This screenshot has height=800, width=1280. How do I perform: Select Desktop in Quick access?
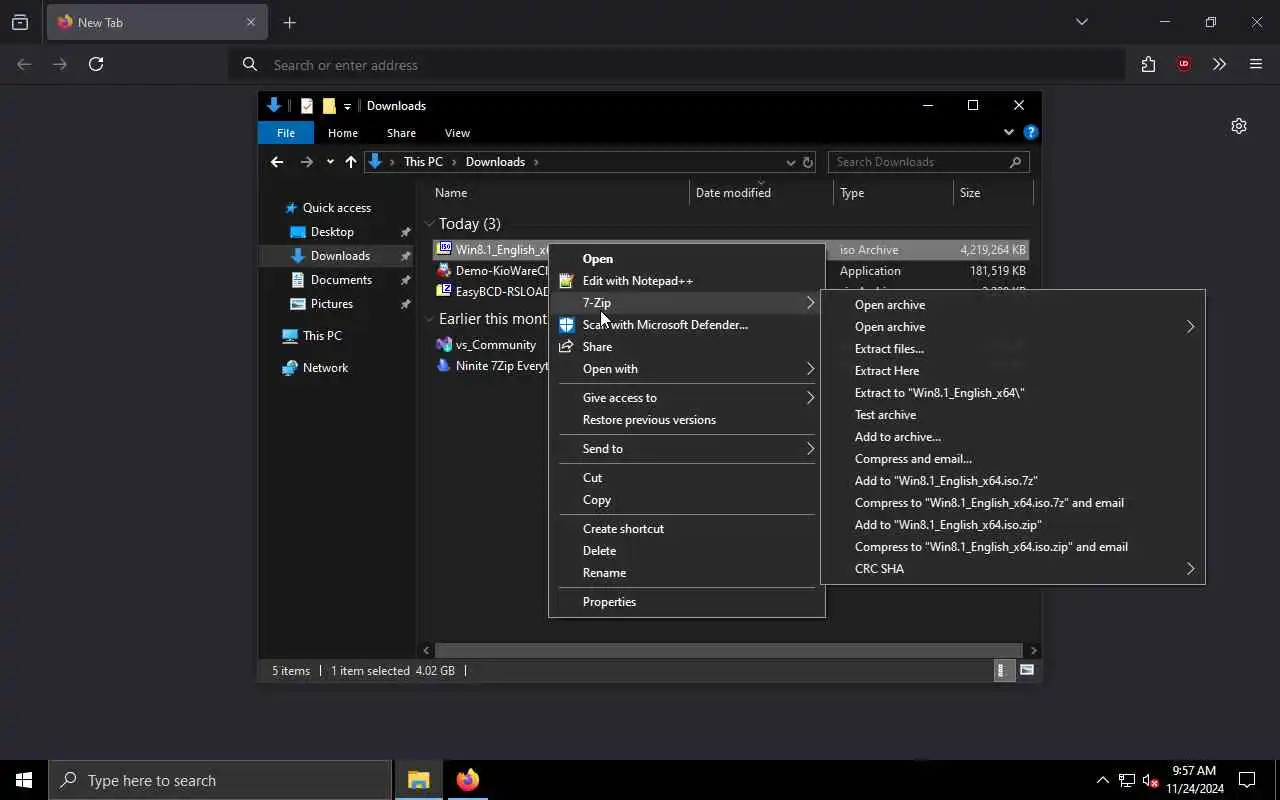tap(332, 232)
